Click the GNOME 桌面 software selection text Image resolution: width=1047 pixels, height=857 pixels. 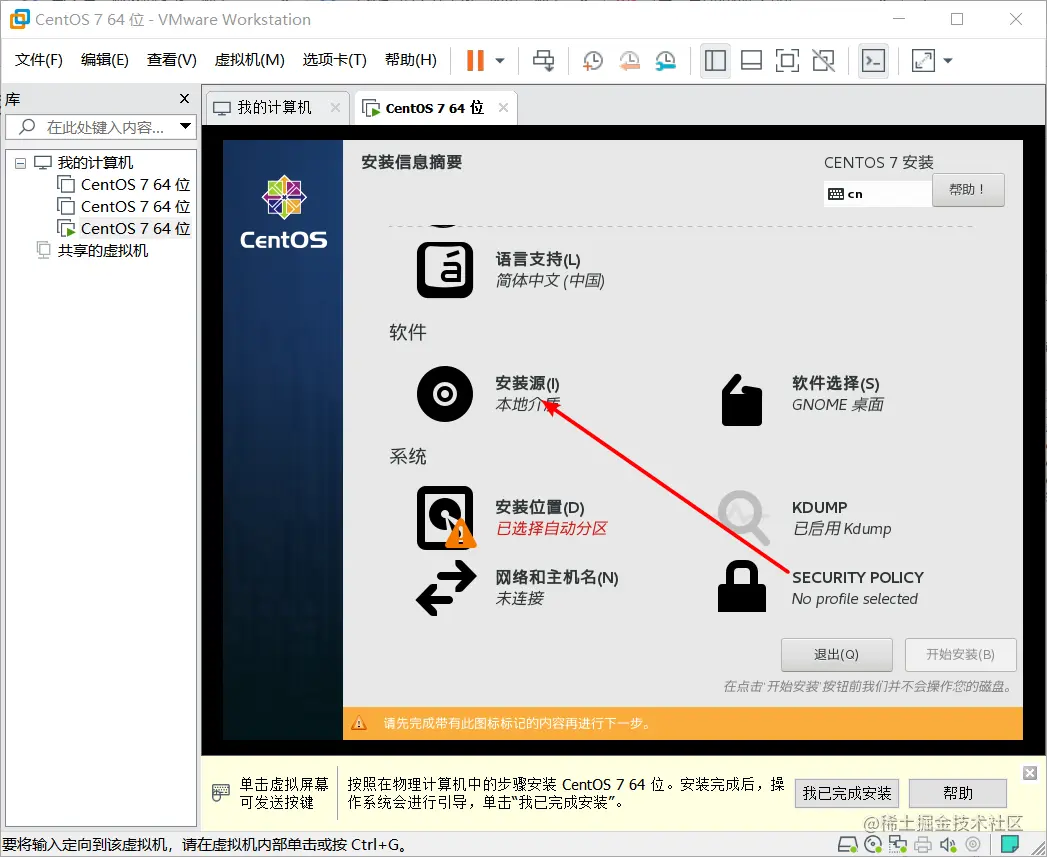pos(837,404)
